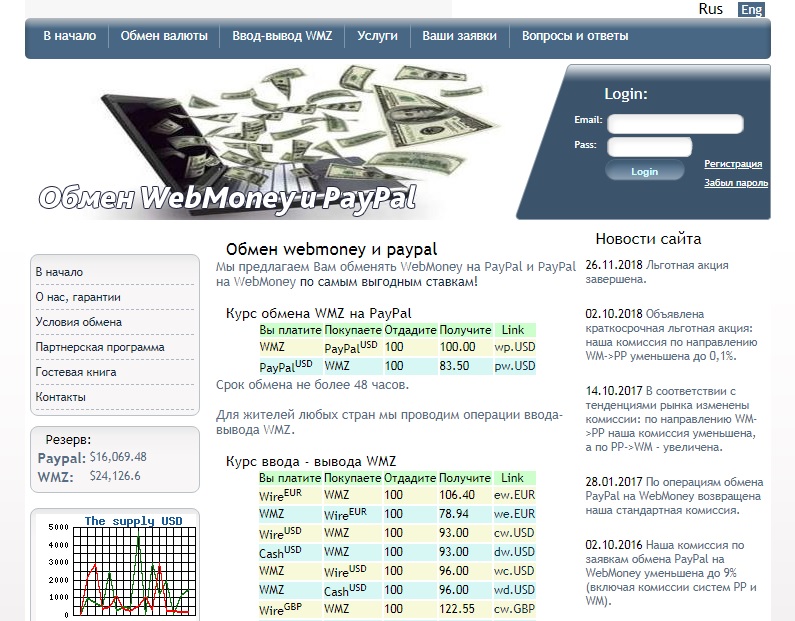Viewport: 795px width, 621px height.
Task: Switch language to Rus
Action: [x=710, y=9]
